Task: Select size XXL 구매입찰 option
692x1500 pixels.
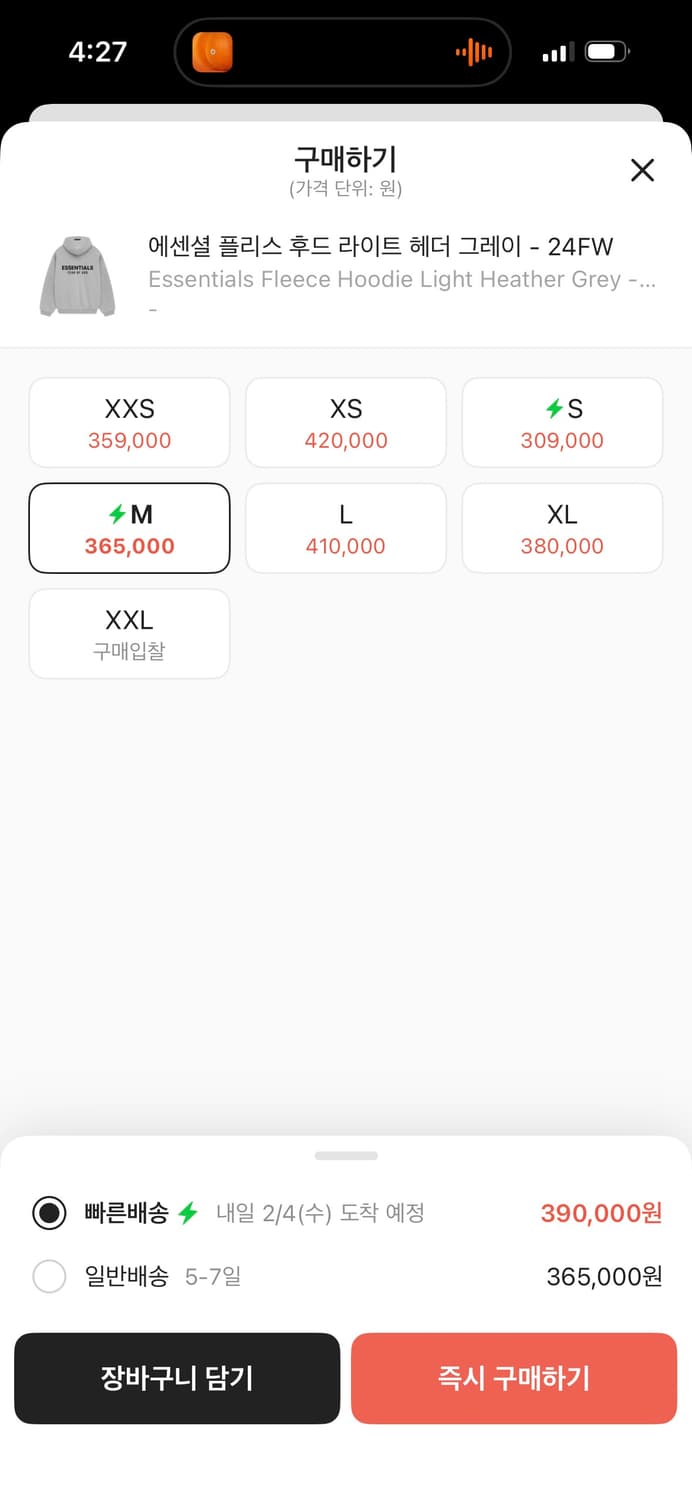Action: [x=129, y=634]
